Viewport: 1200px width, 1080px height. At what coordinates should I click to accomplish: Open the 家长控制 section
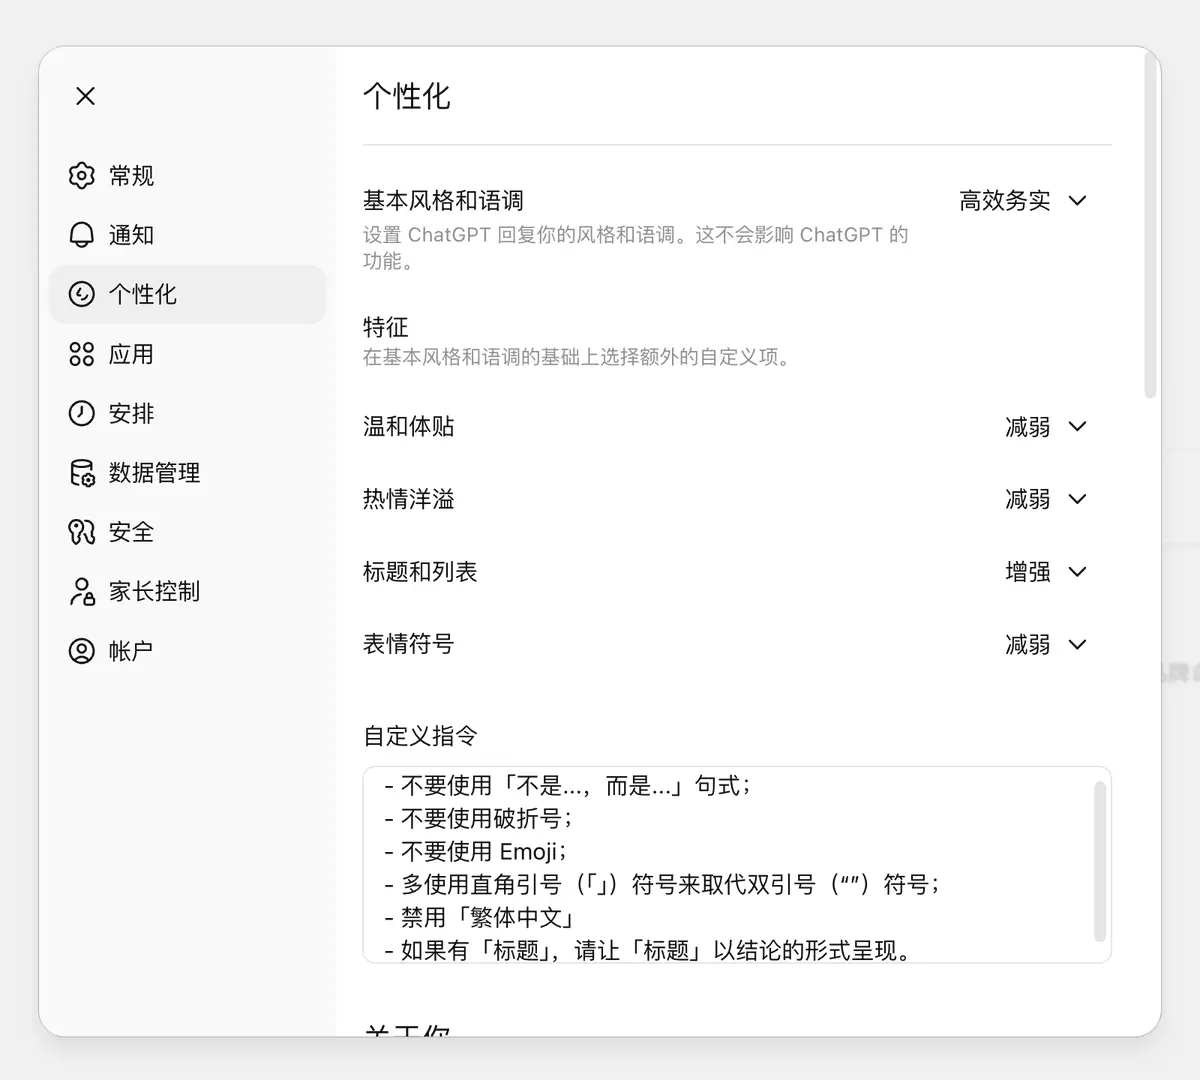tap(188, 591)
